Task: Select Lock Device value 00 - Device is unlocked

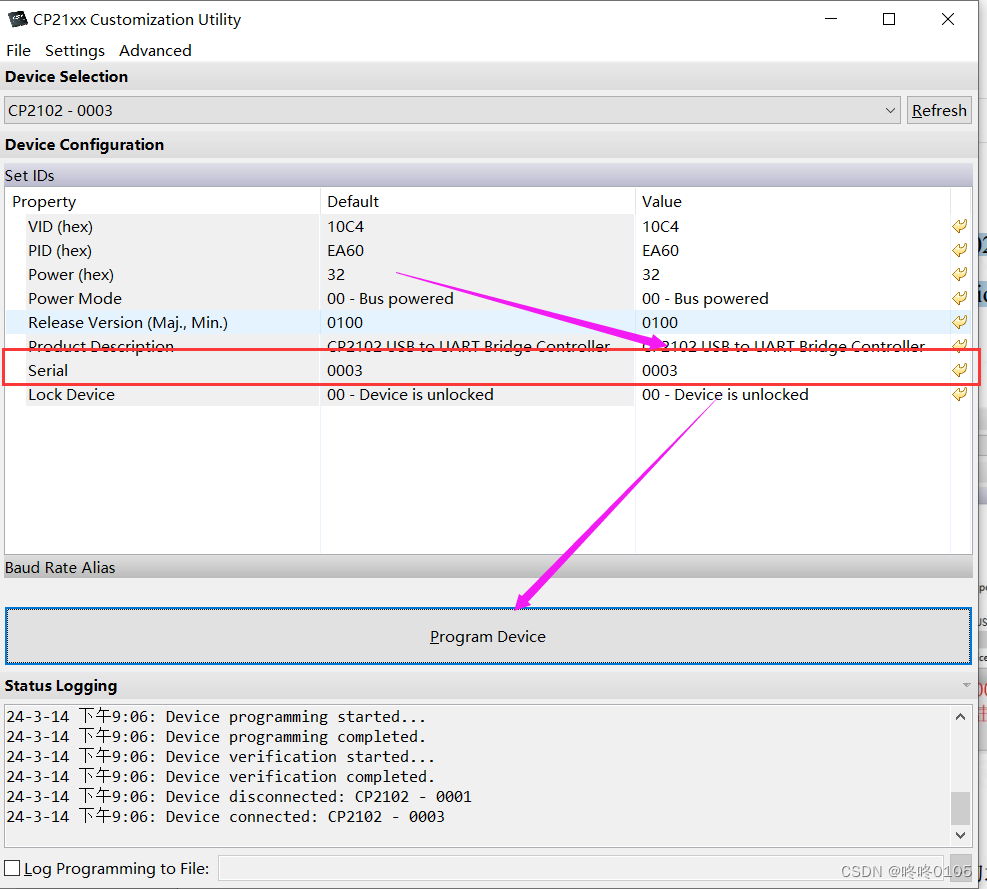Action: [792, 394]
